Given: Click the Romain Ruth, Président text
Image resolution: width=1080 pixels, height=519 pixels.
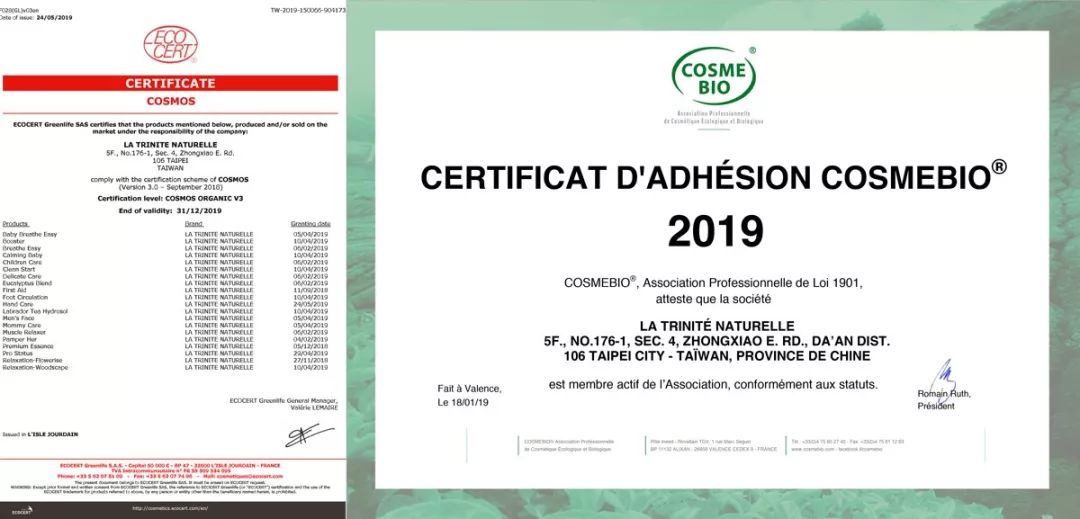Looking at the screenshot, I should click(x=944, y=400).
